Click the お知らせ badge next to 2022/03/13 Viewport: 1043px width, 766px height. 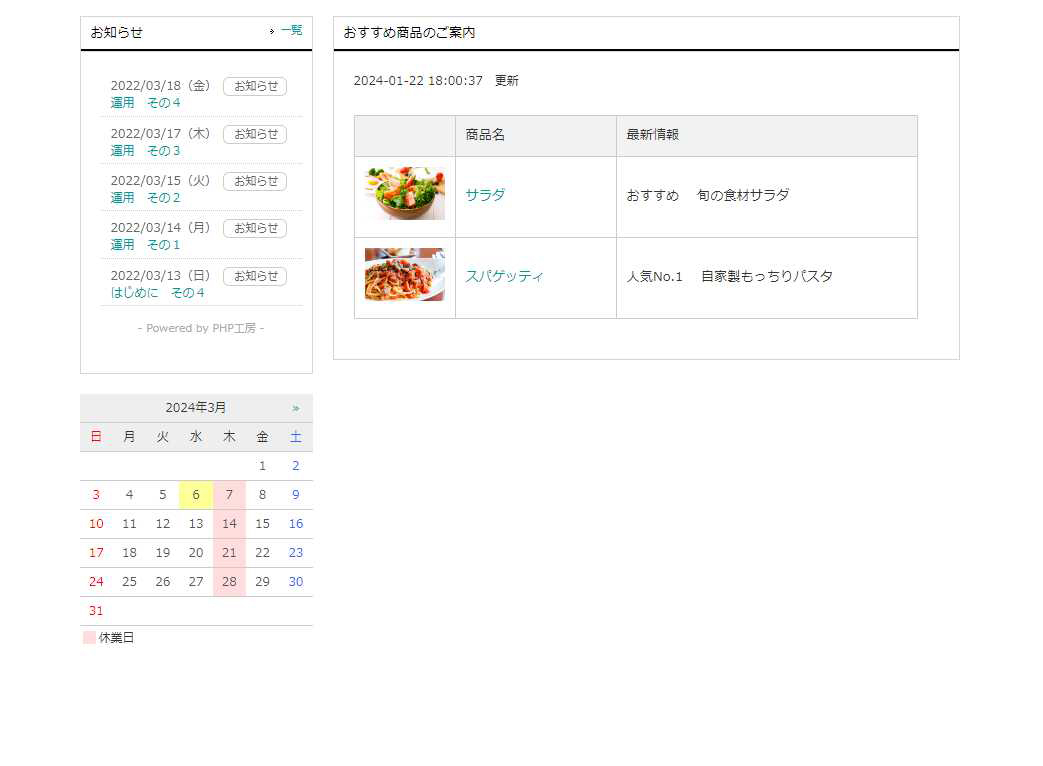point(255,276)
